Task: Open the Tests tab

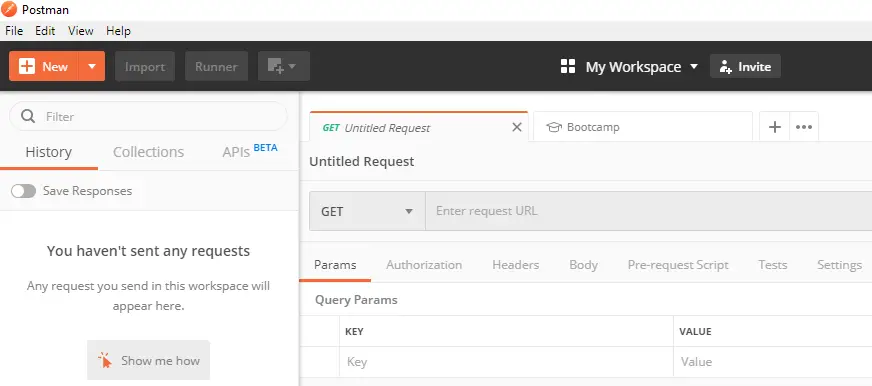Action: 772,265
